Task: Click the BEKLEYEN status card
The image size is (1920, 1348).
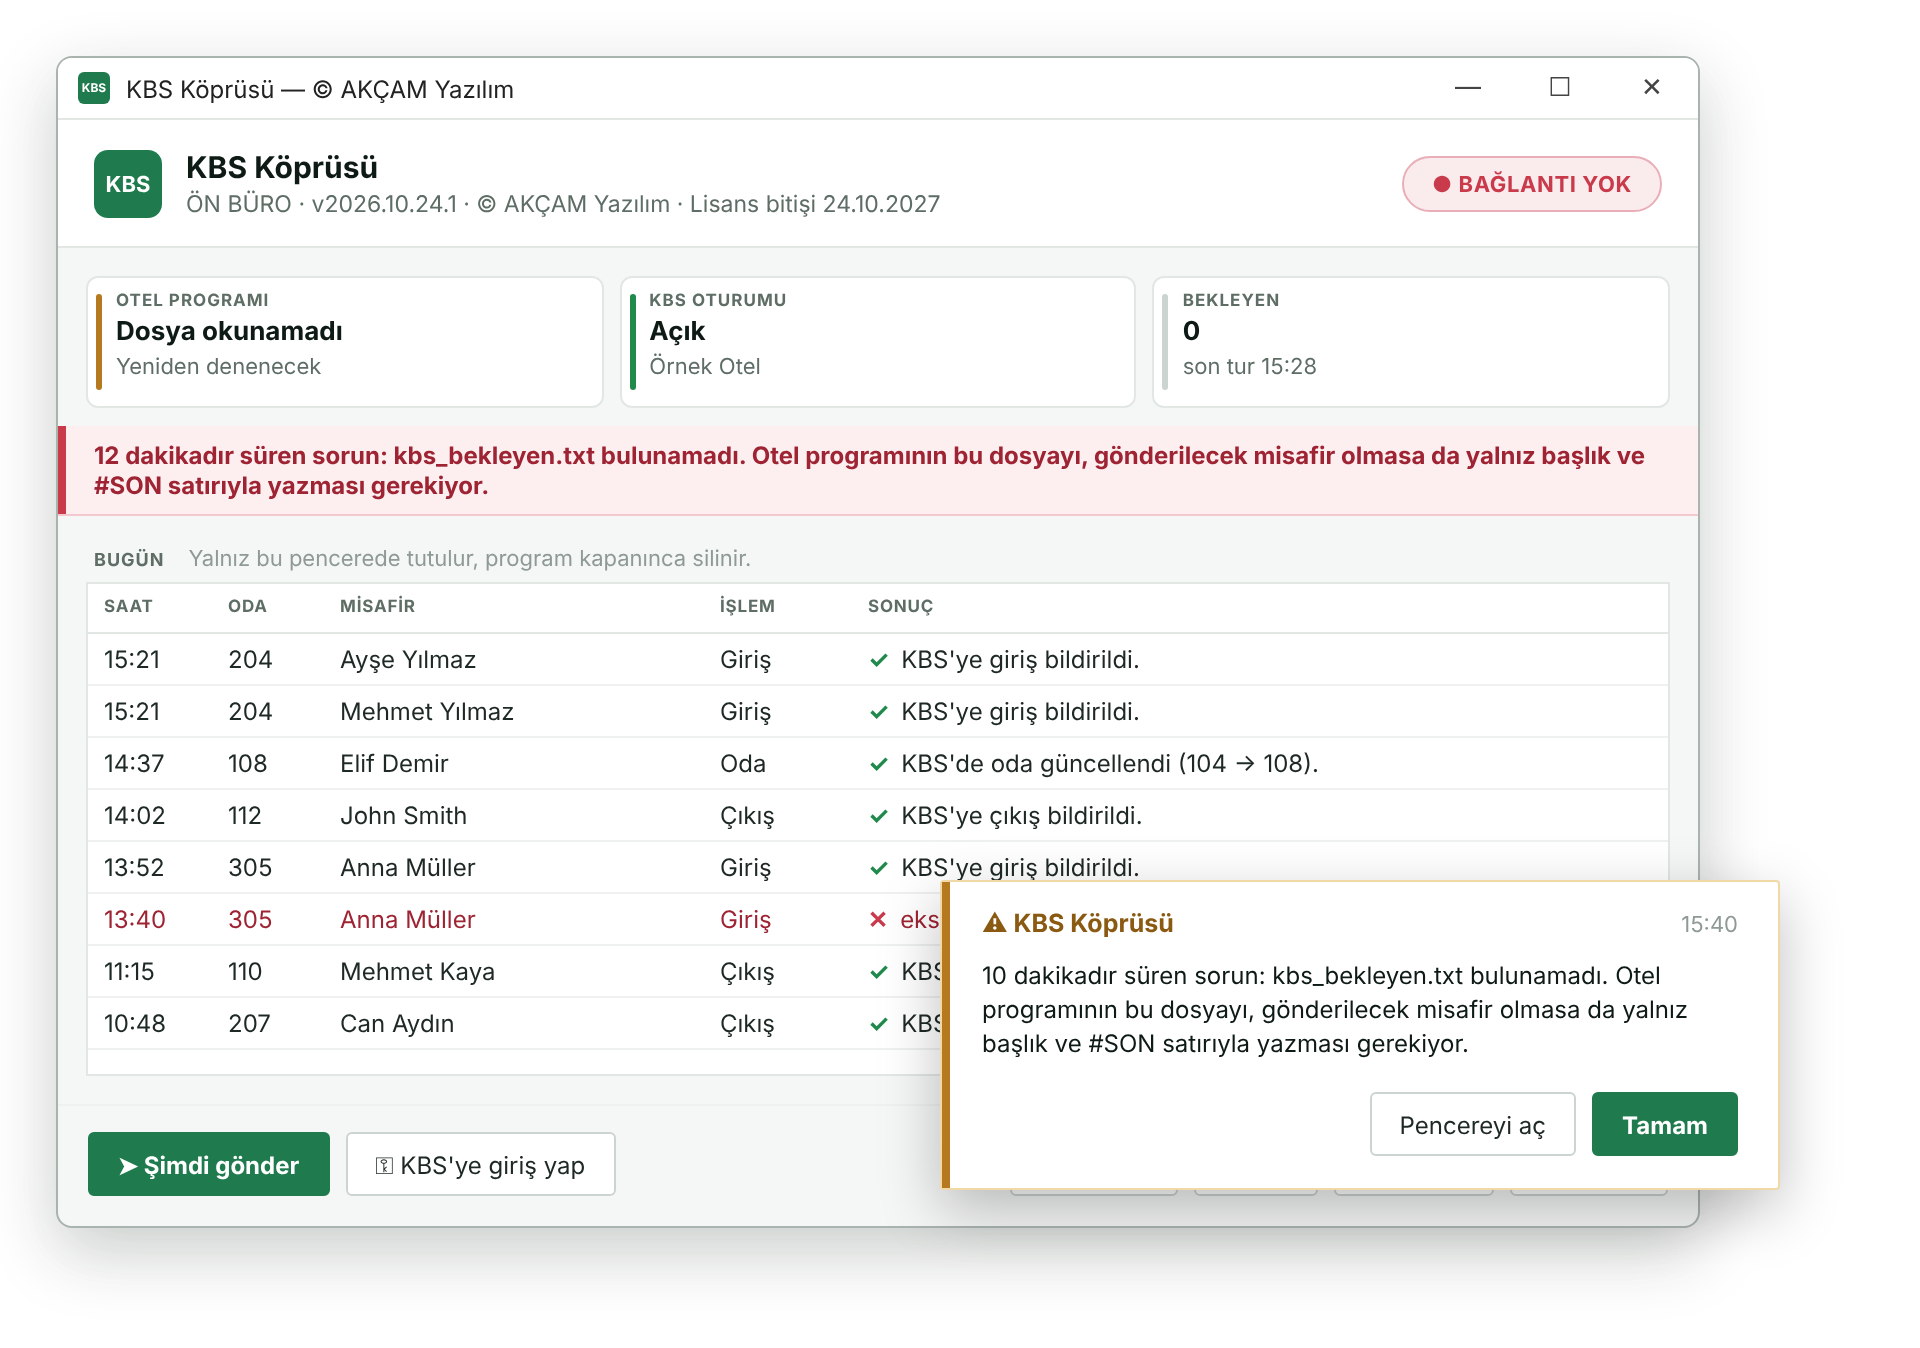Action: 1411,342
